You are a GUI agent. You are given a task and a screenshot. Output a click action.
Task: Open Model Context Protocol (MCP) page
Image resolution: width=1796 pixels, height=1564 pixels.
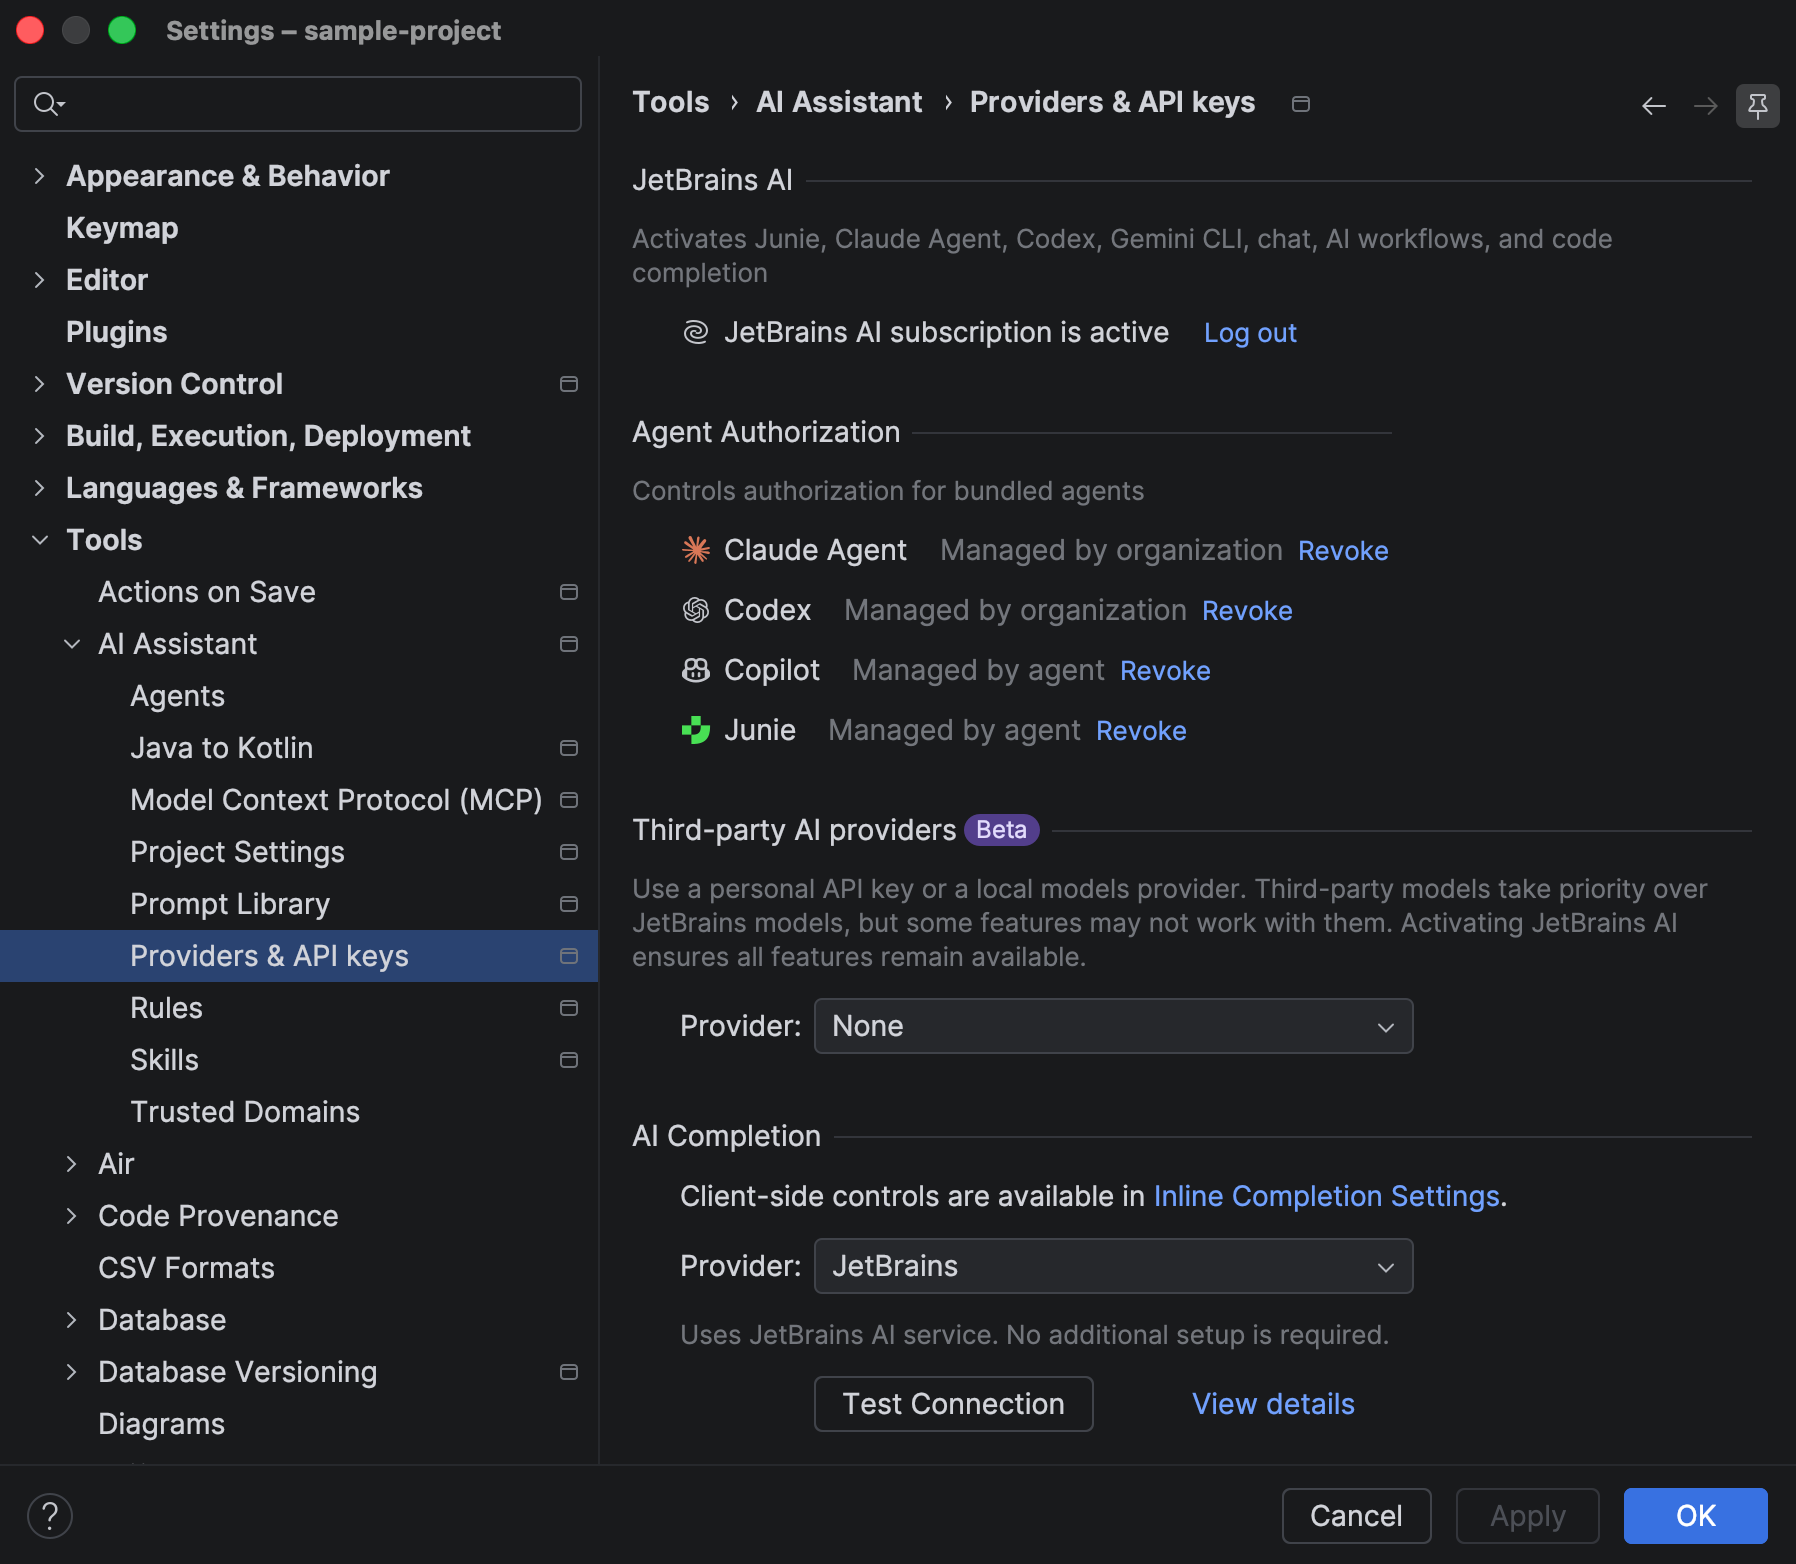pyautogui.click(x=336, y=800)
